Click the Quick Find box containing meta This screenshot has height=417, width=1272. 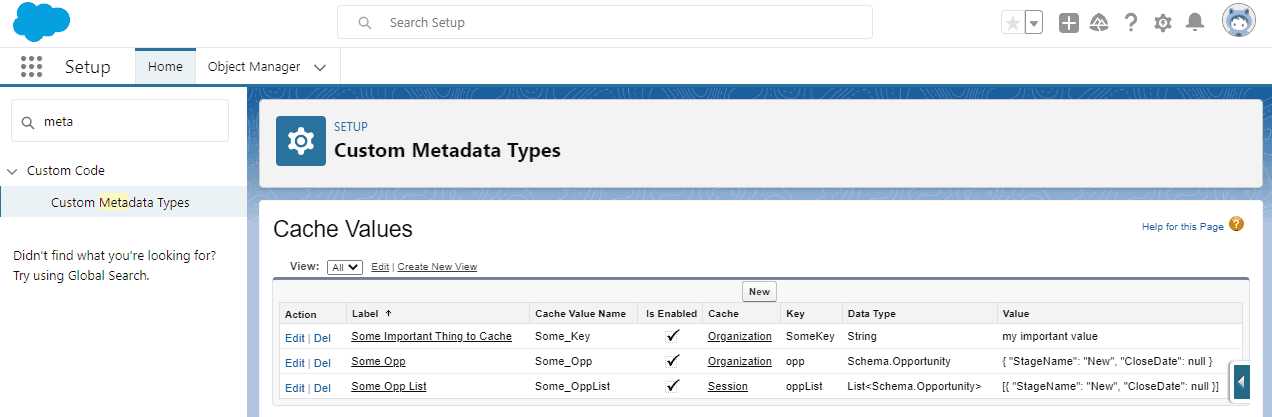pyautogui.click(x=120, y=121)
